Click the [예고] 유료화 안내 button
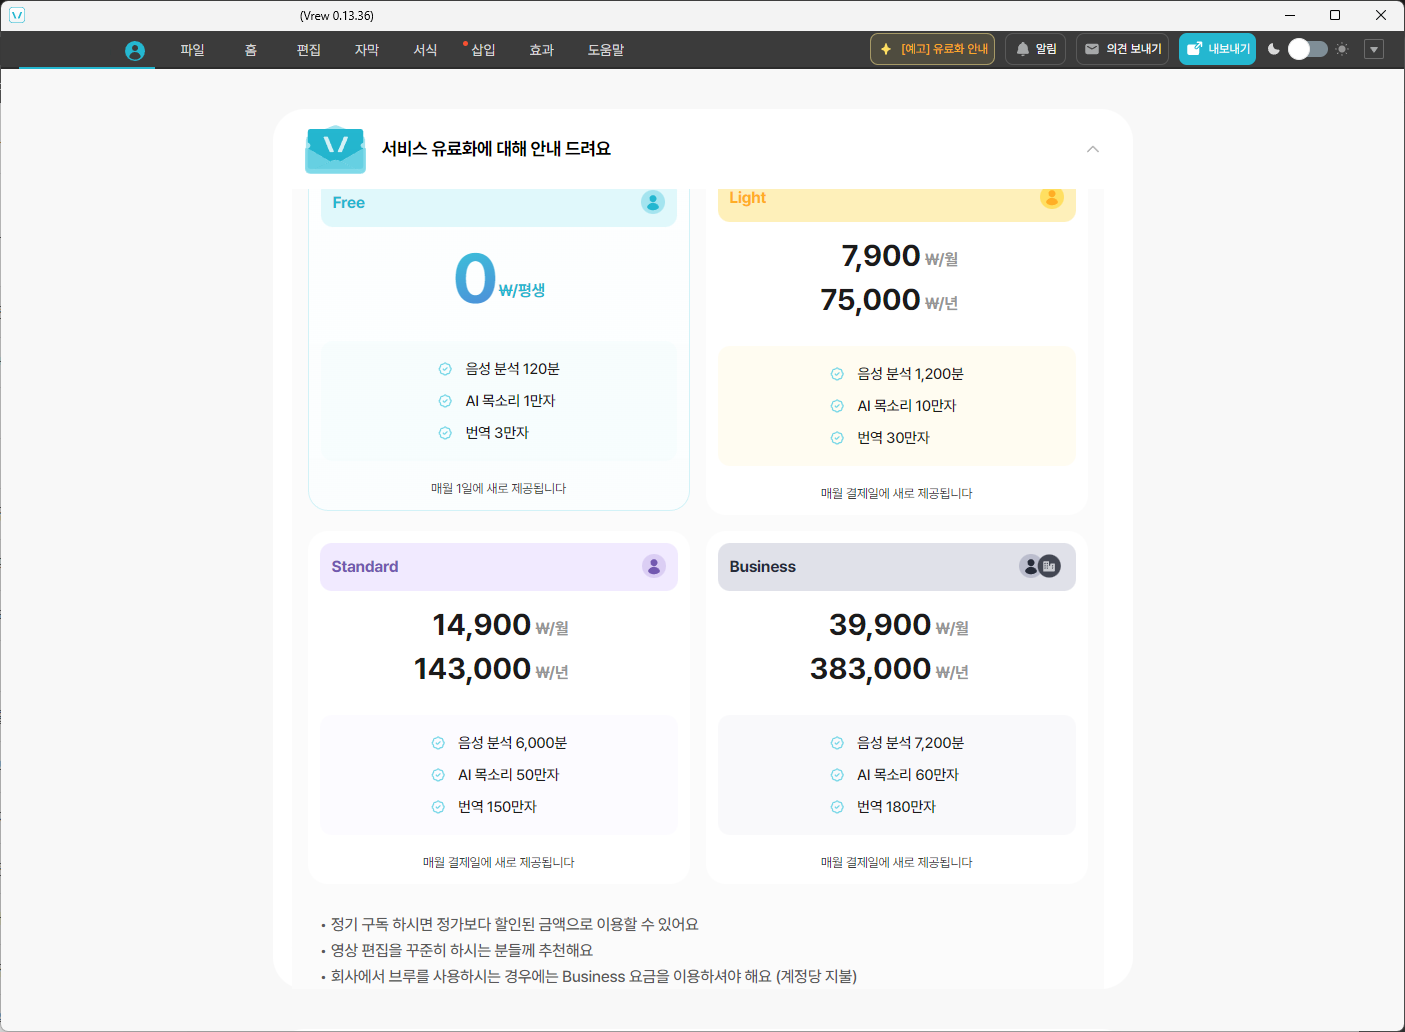Viewport: 1405px width, 1032px height. click(x=932, y=49)
